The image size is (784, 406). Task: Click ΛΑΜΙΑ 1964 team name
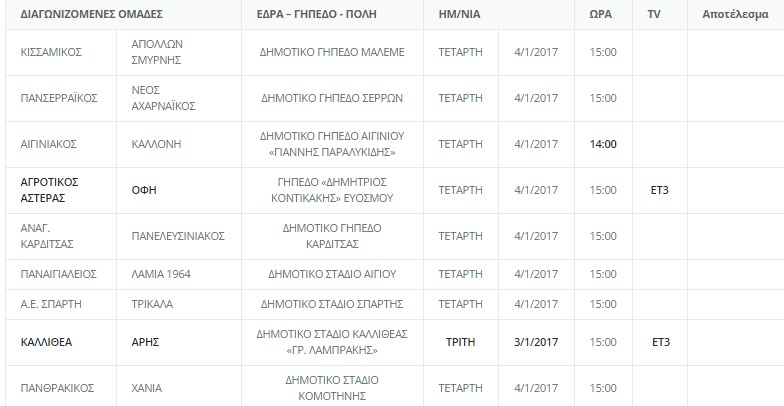point(161,274)
